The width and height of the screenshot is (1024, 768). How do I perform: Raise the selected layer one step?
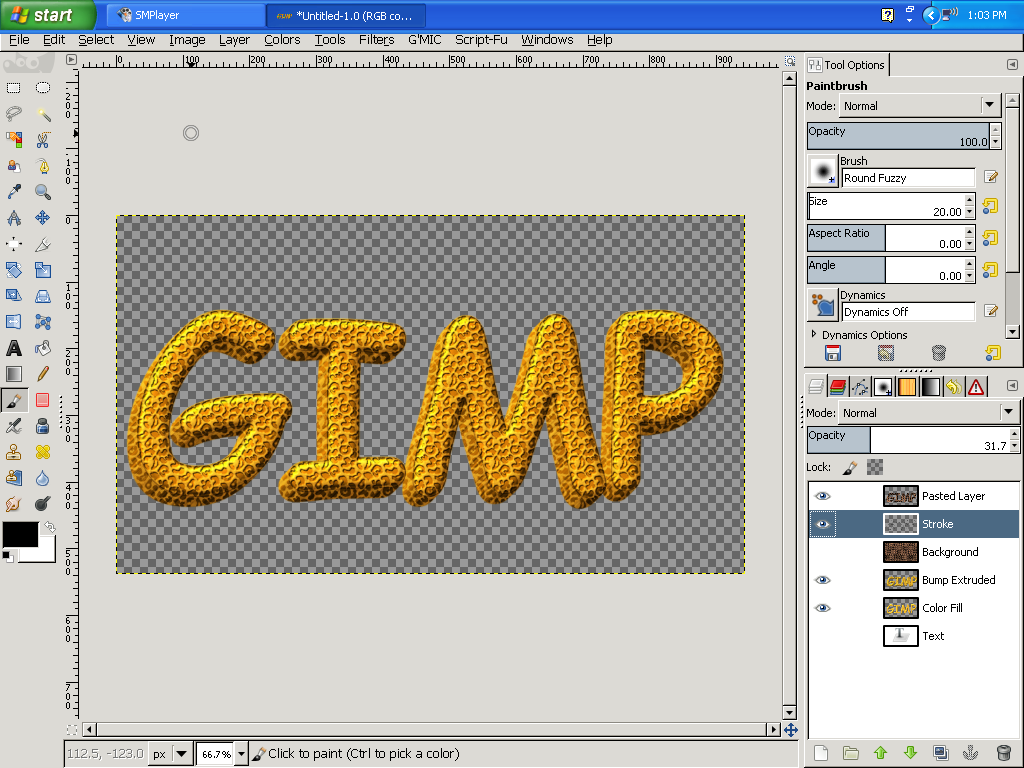880,753
